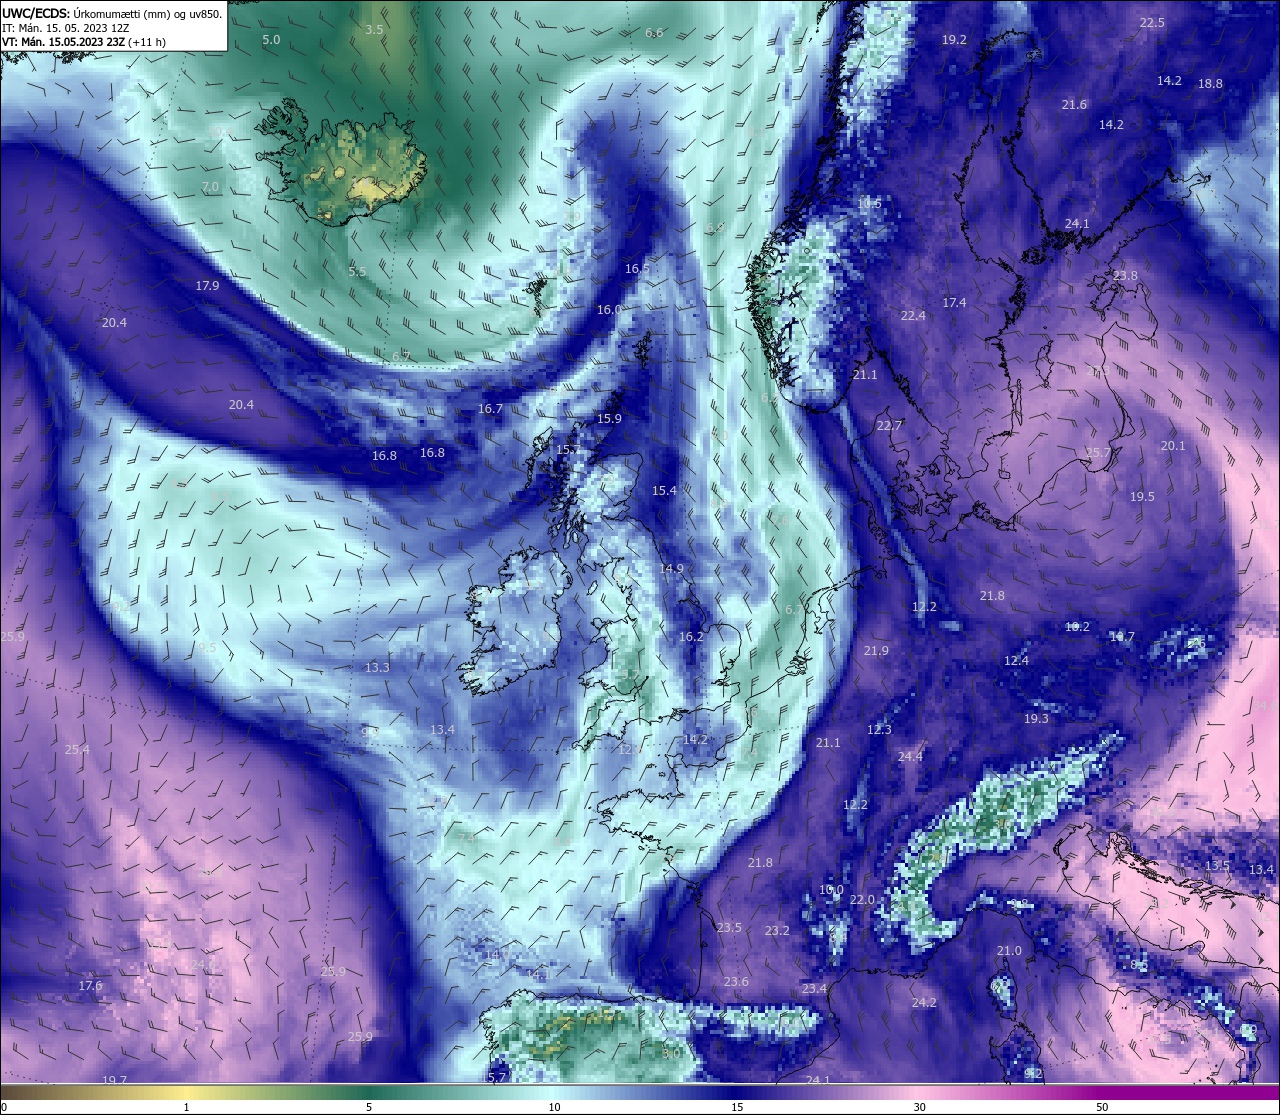Click the "19.5" value label
Image resolution: width=1280 pixels, height=1115 pixels.
1142,497
